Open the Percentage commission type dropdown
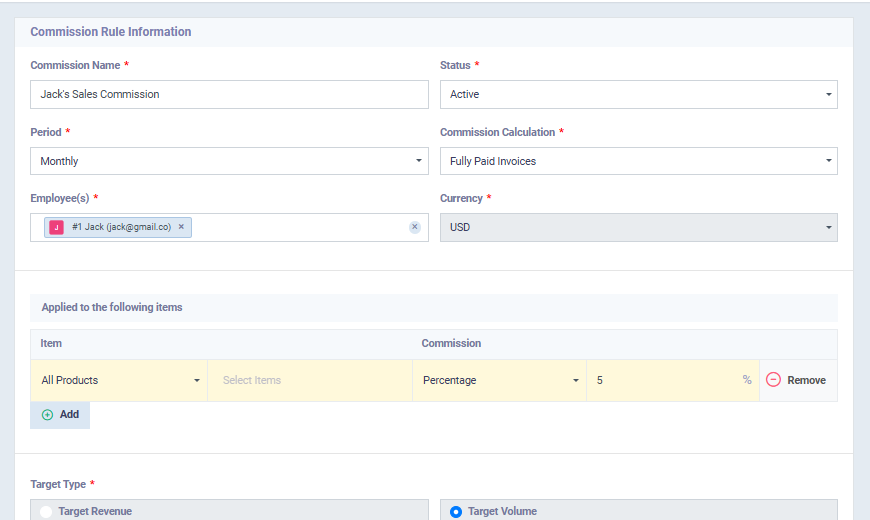Screen dimensions: 870x520 [499, 380]
